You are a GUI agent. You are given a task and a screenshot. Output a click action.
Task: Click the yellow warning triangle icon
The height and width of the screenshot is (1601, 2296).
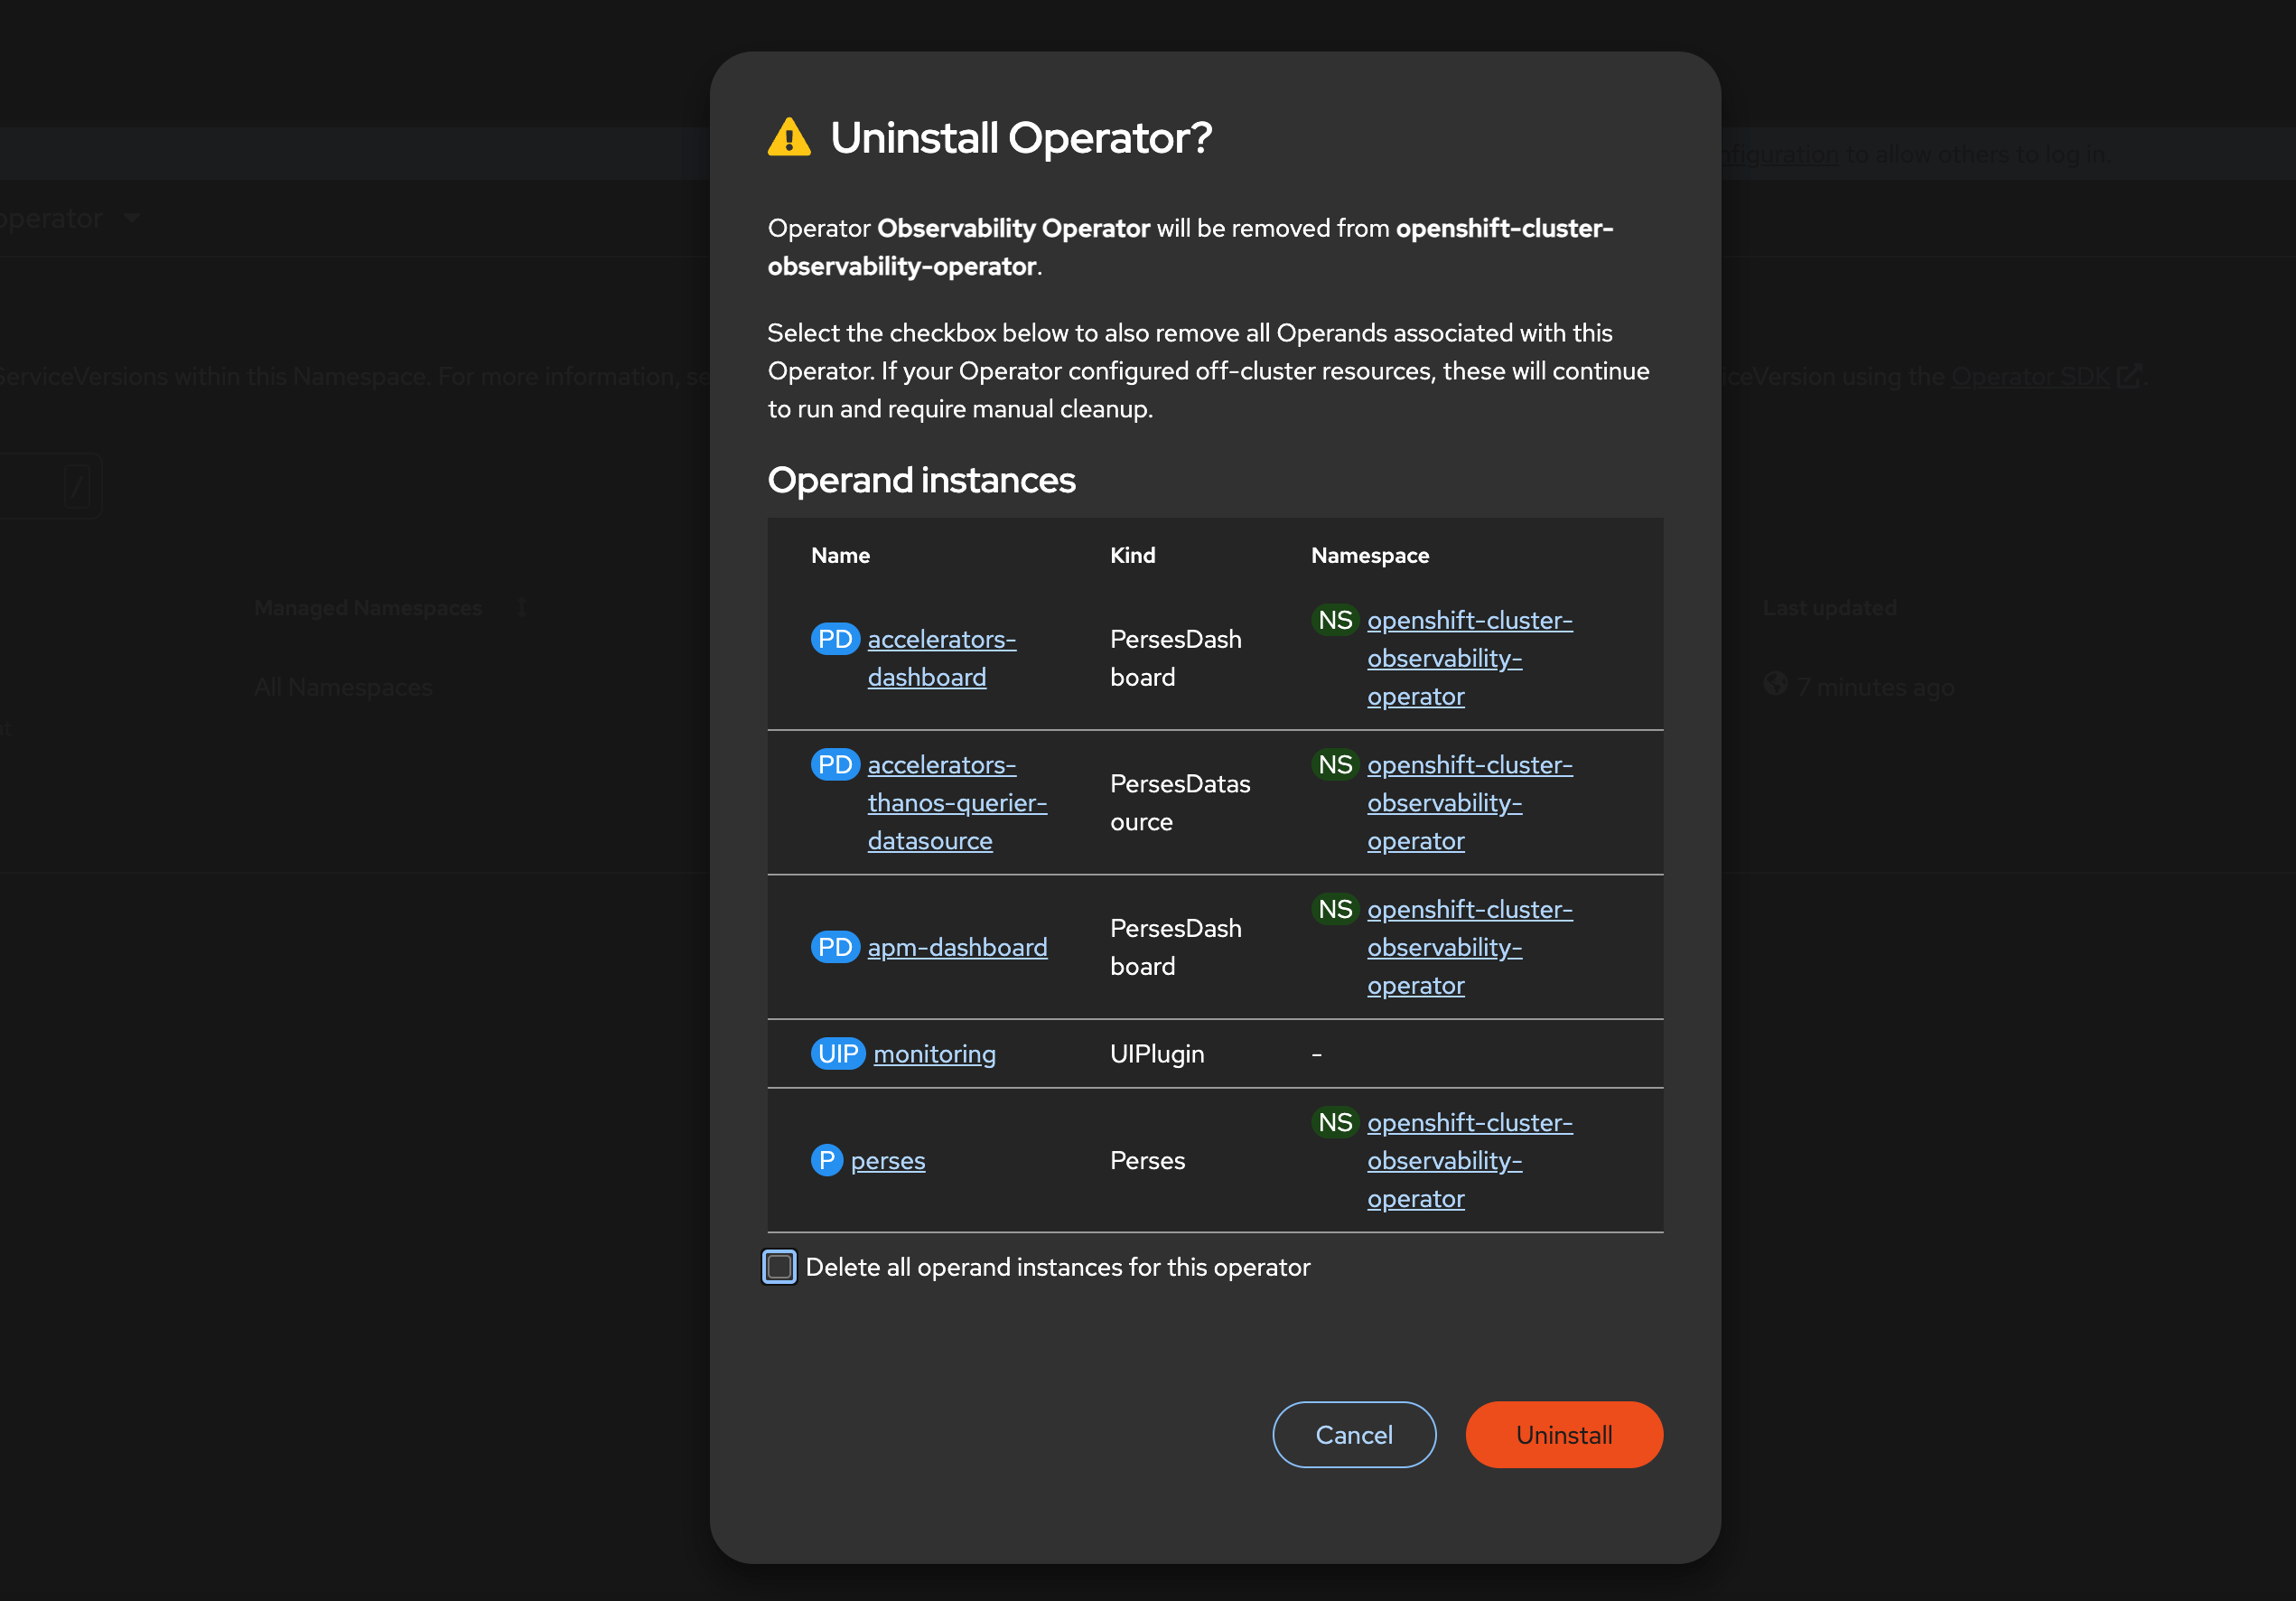789,138
